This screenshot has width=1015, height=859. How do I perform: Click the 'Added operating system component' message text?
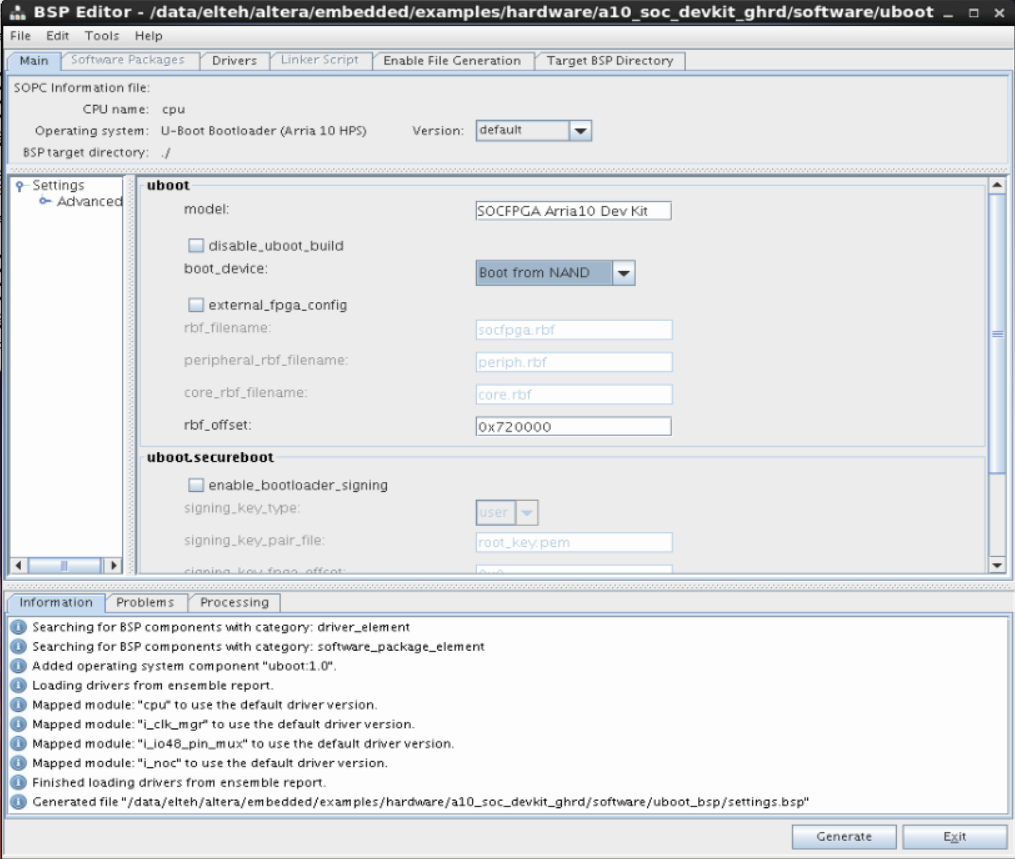pyautogui.click(x=184, y=666)
